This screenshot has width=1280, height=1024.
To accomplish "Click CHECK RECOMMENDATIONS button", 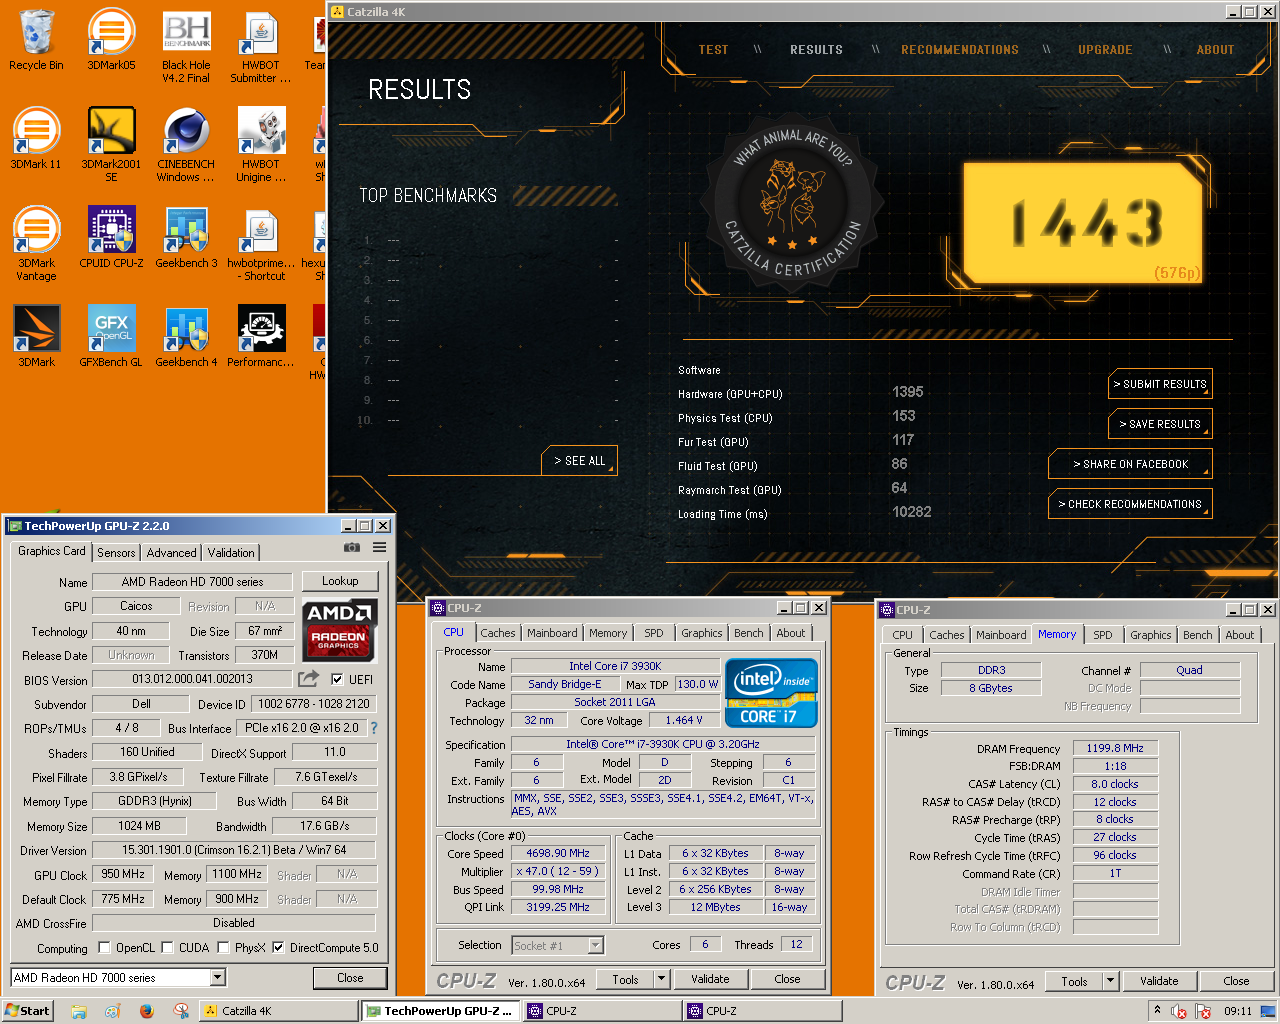I will click(1130, 504).
